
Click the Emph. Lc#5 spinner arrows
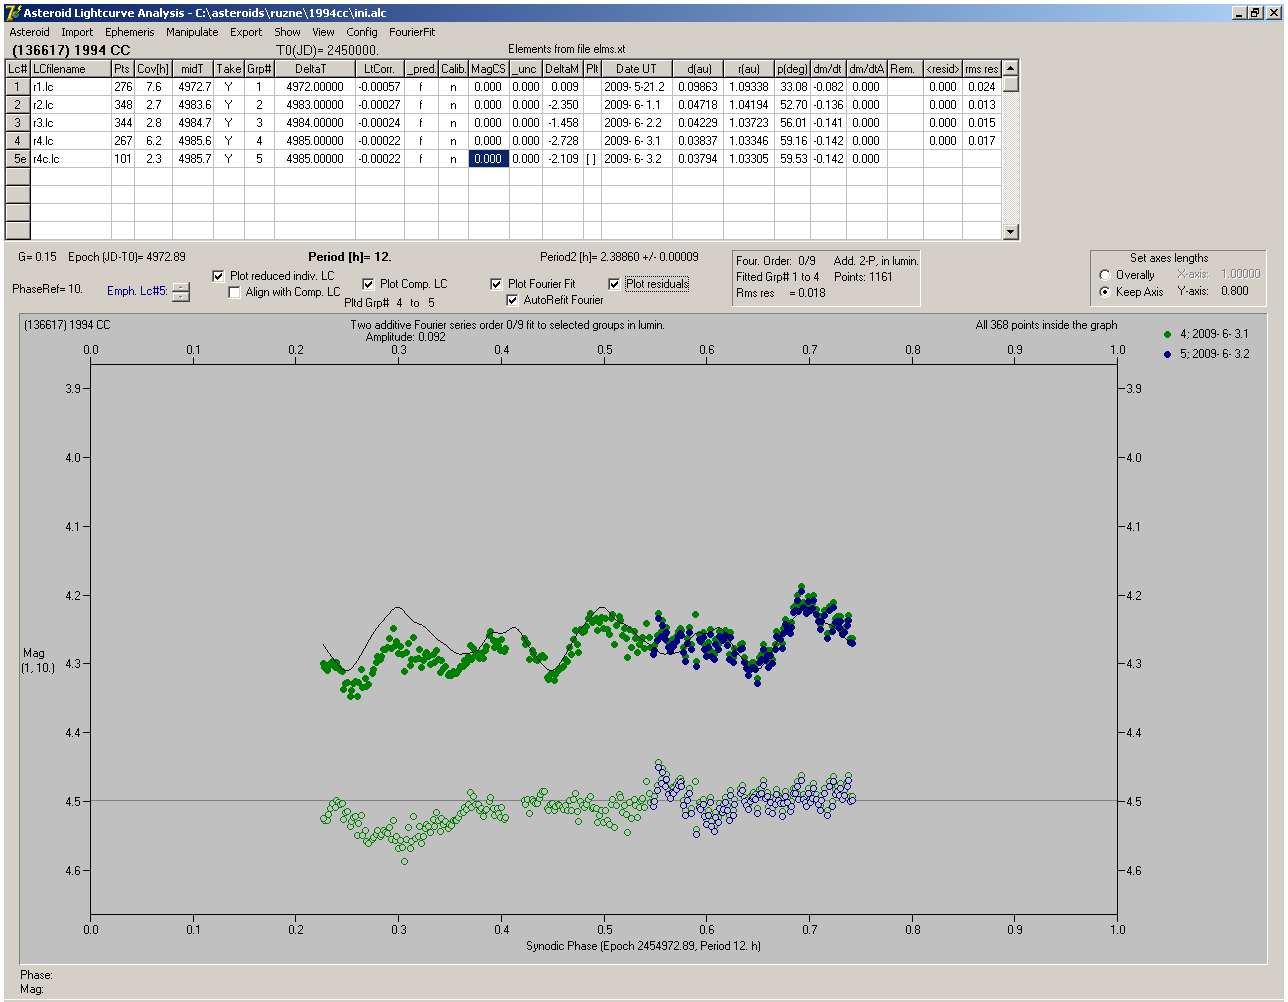click(180, 292)
